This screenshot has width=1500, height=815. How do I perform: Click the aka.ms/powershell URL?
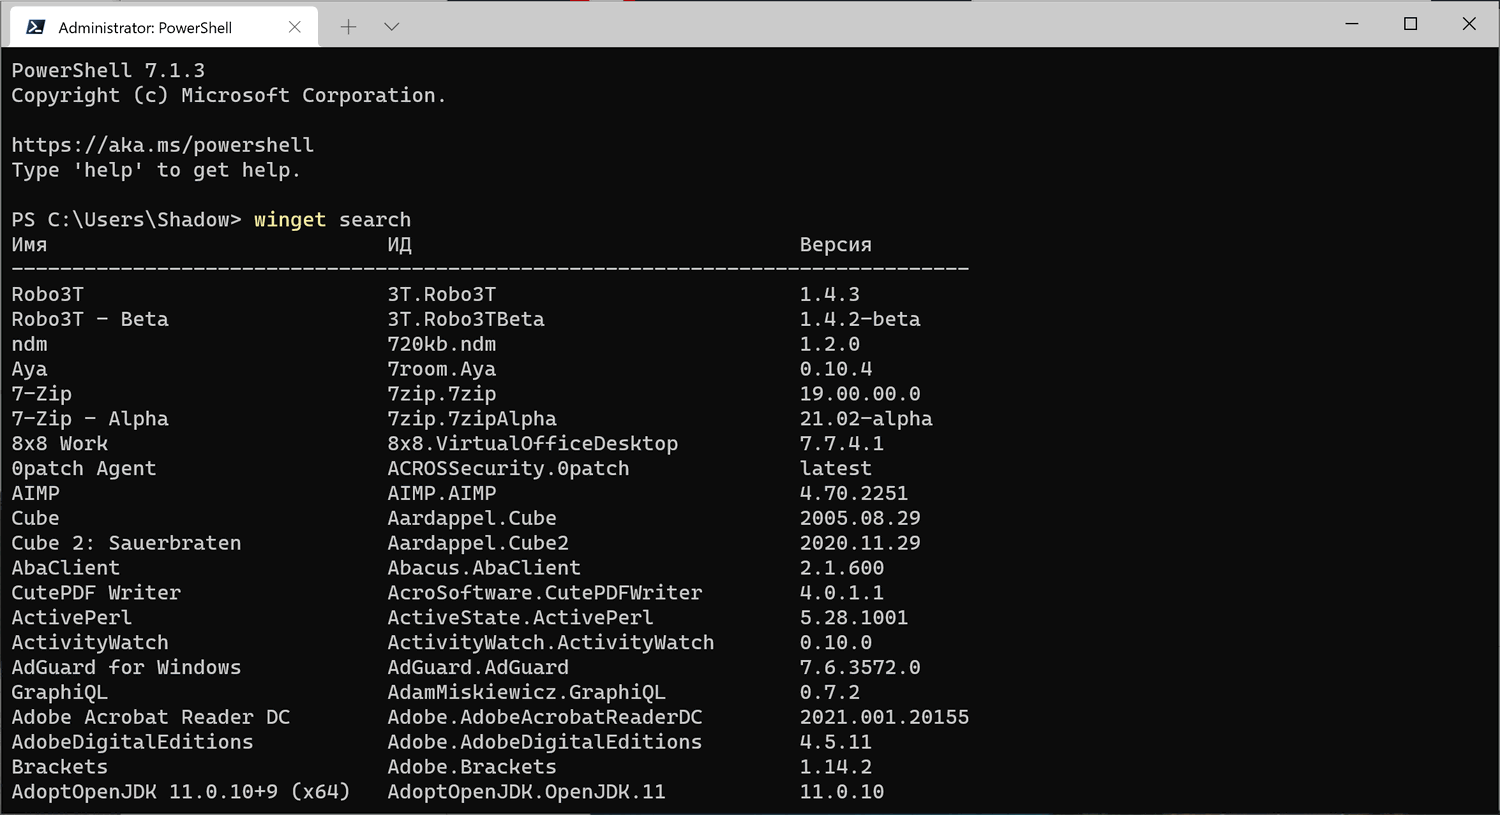point(162,145)
